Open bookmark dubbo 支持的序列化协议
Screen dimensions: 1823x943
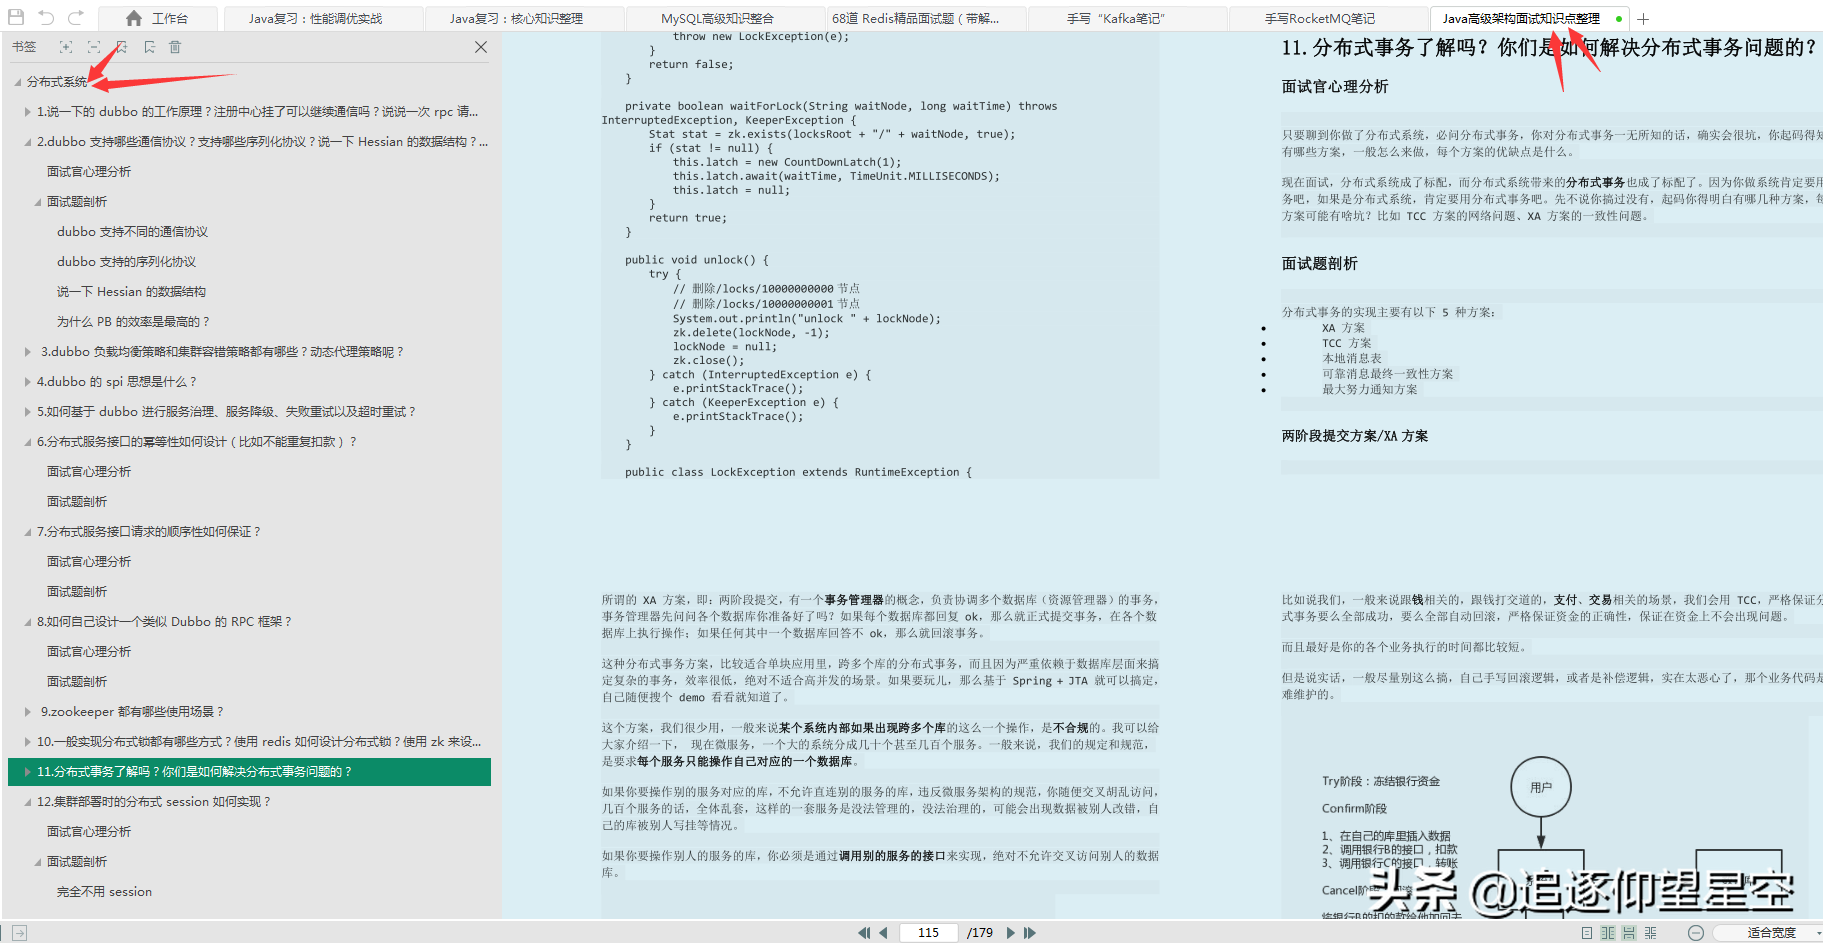(x=126, y=262)
